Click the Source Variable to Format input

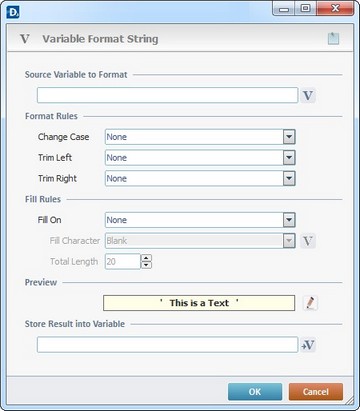pyautogui.click(x=167, y=95)
